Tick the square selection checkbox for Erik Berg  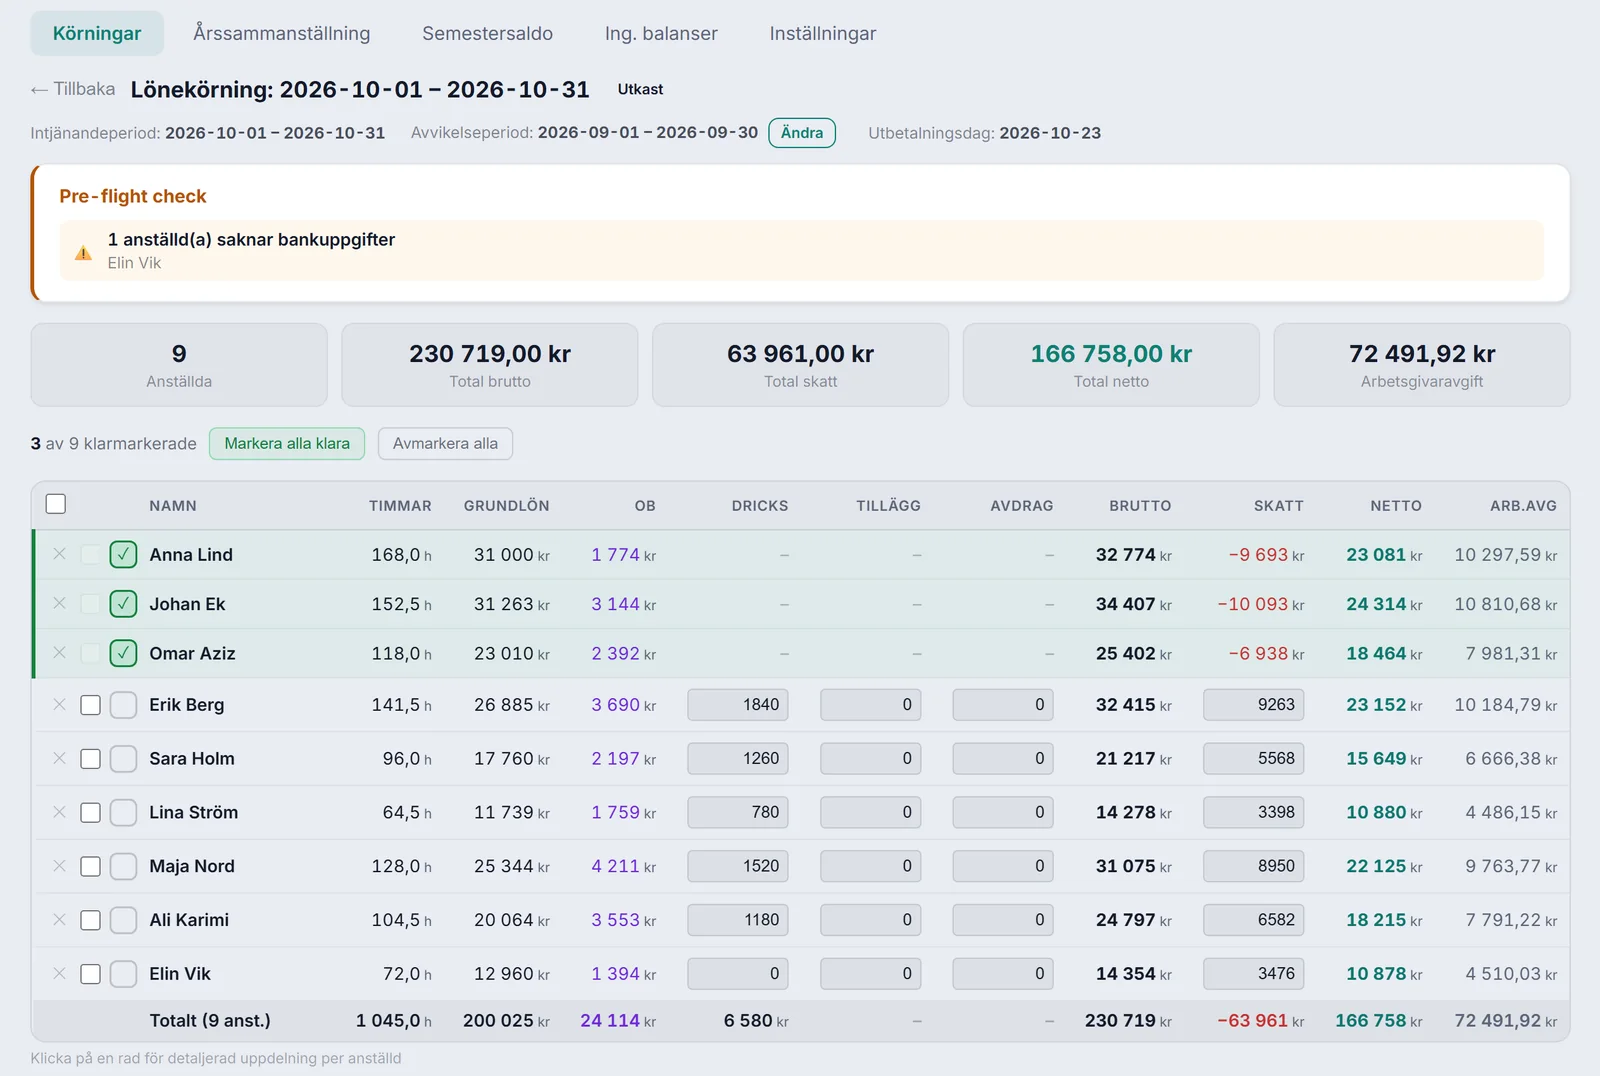point(90,705)
